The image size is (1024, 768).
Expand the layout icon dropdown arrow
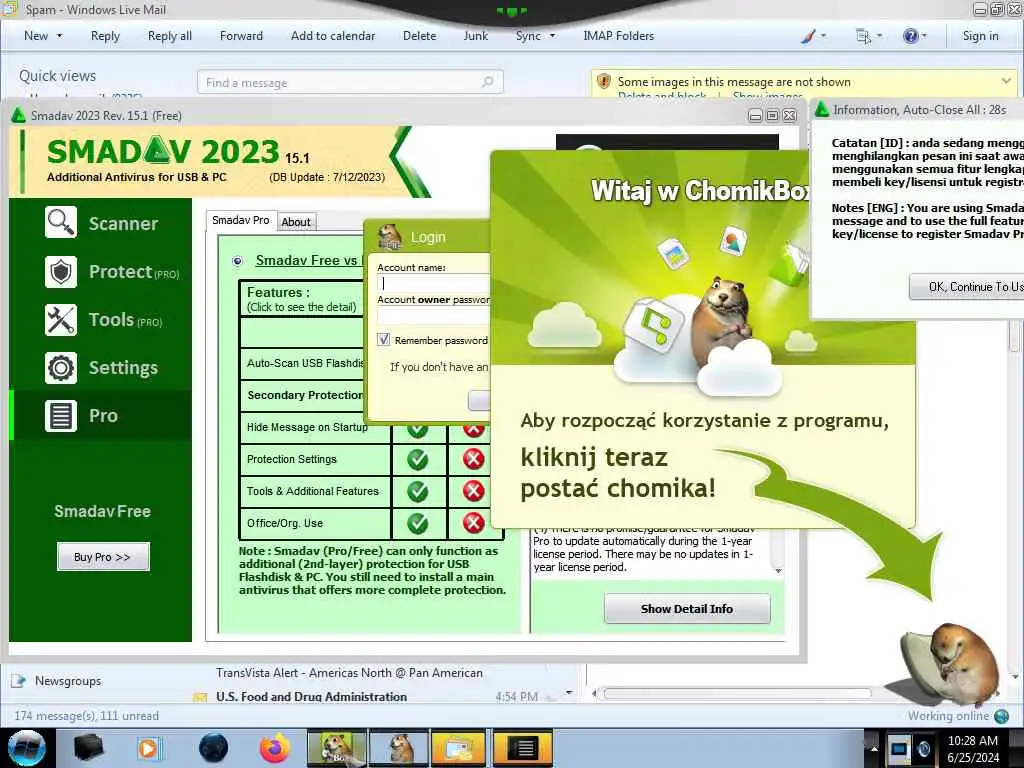coord(879,36)
